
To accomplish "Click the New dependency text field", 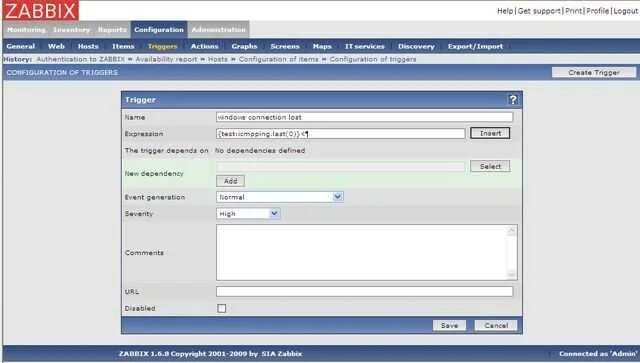I will [340, 167].
